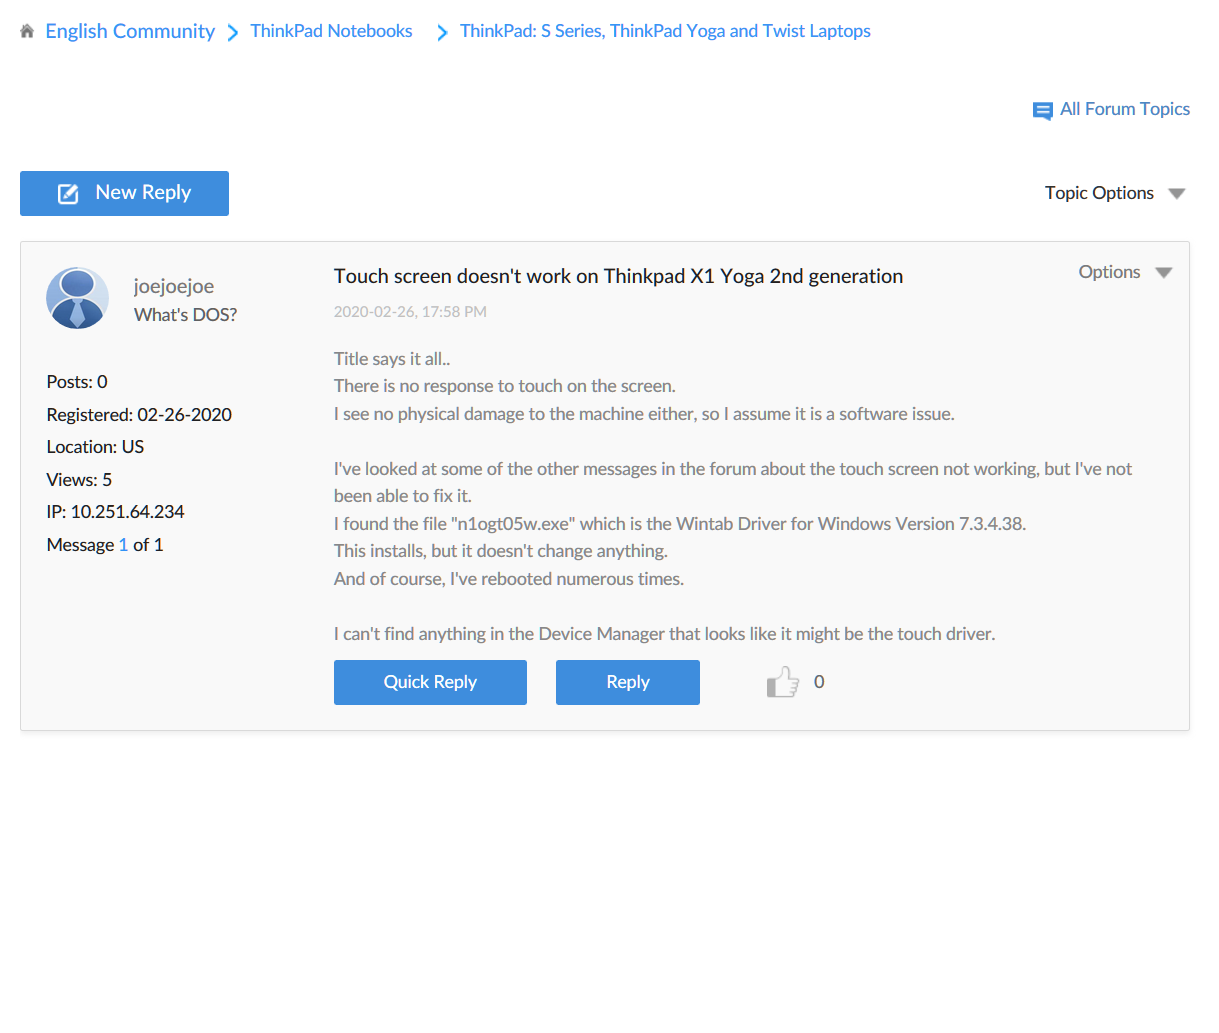Start a New Reply to the thread

124,193
